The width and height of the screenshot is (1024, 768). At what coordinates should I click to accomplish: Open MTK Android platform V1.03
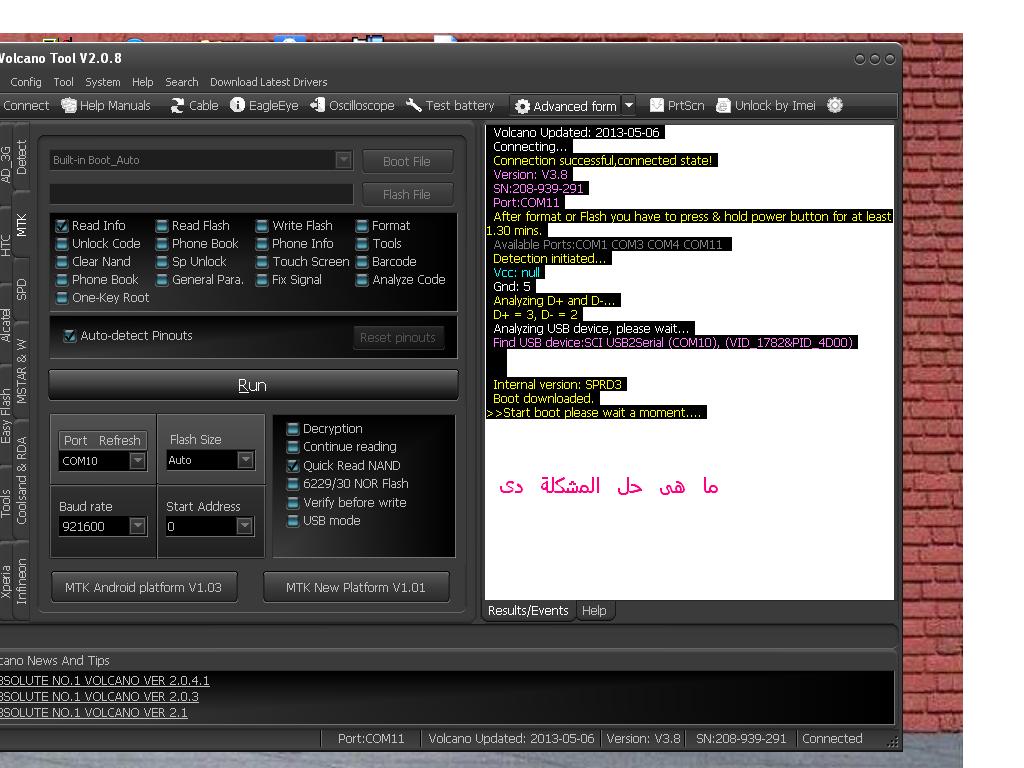144,587
